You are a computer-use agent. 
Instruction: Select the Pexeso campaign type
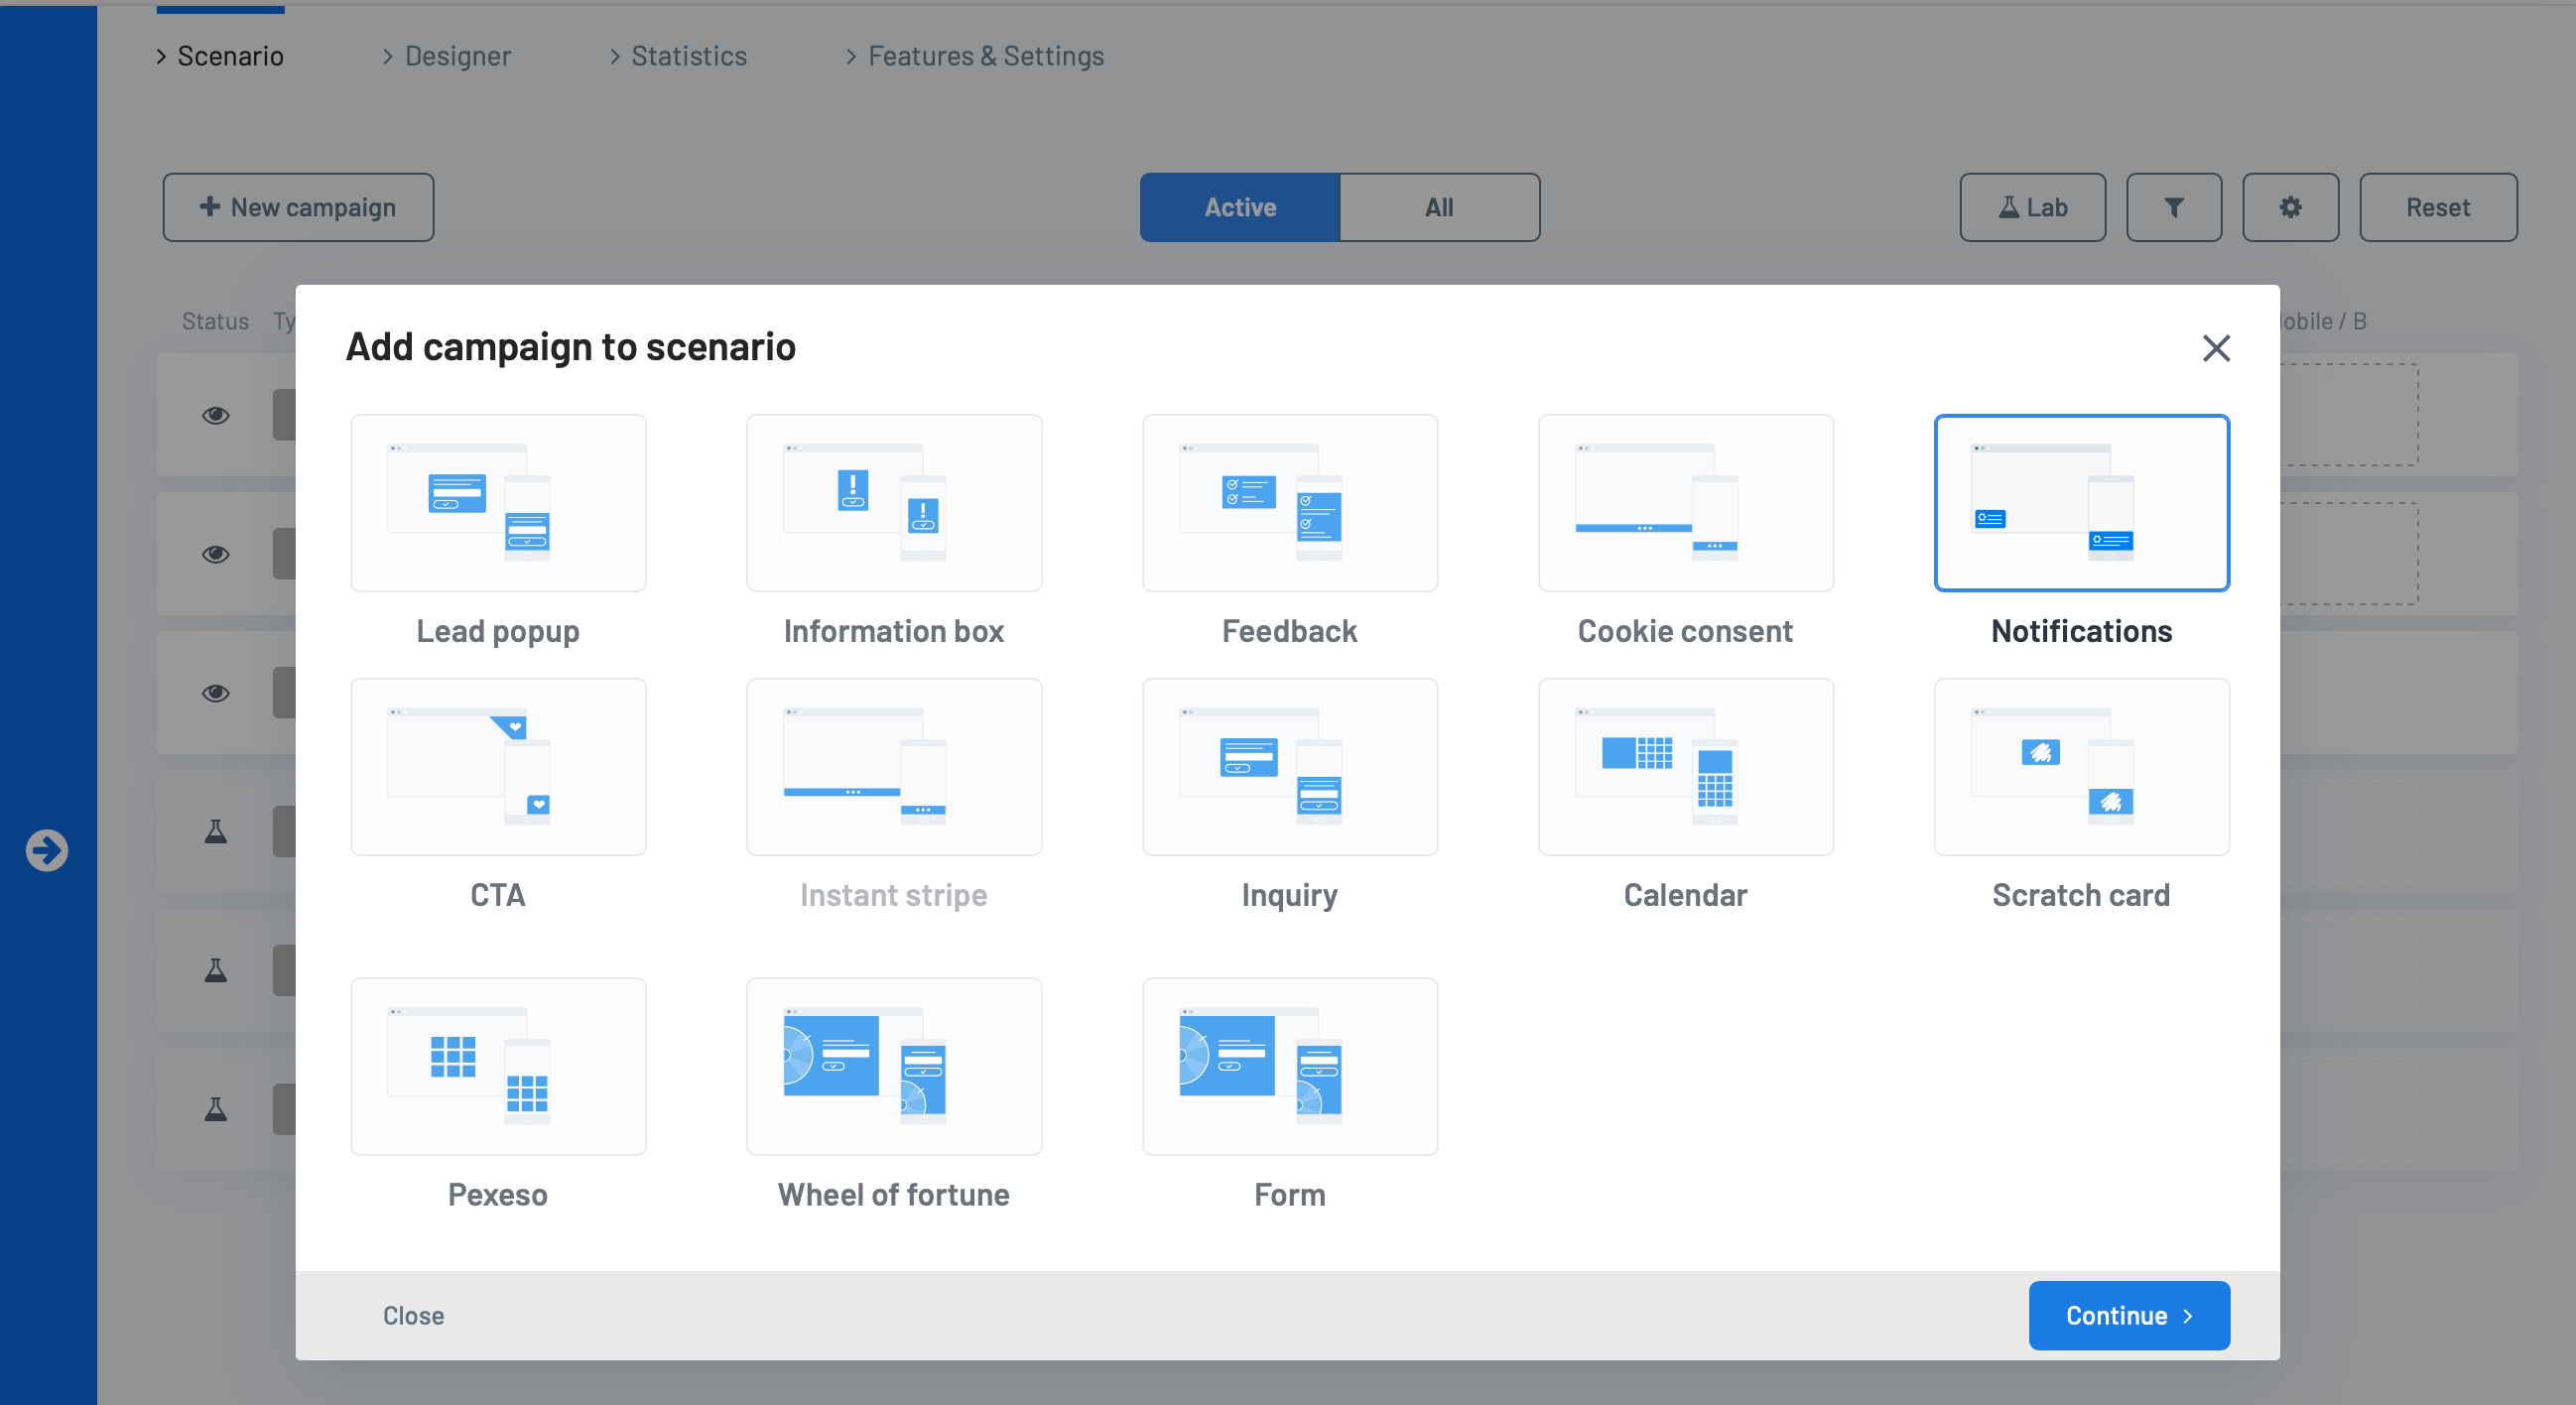tap(498, 1067)
